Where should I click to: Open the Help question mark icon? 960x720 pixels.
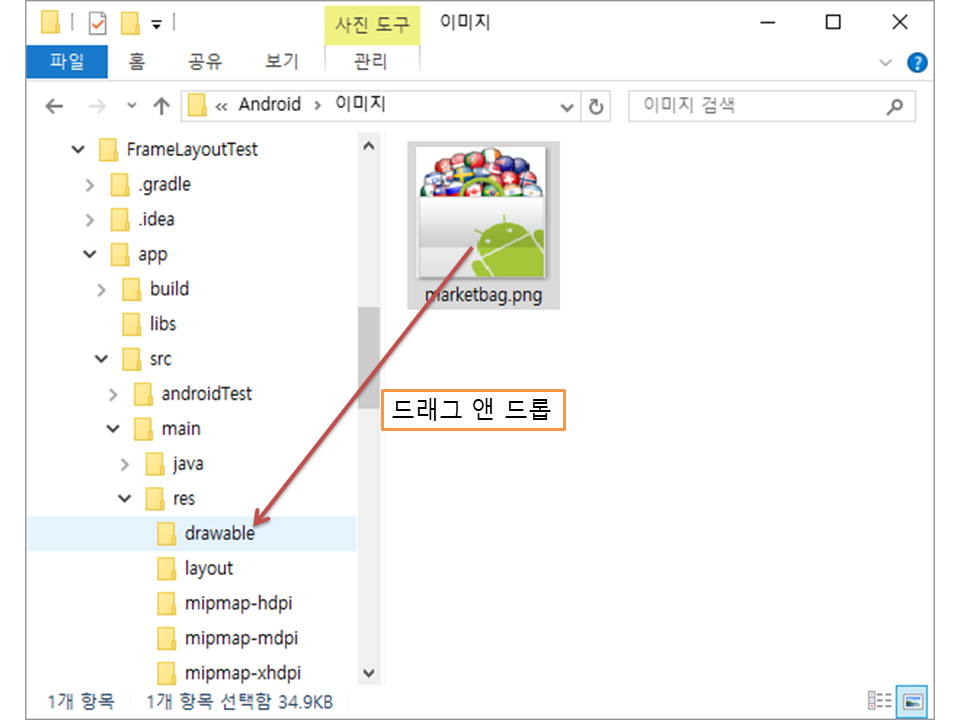pyautogui.click(x=916, y=62)
